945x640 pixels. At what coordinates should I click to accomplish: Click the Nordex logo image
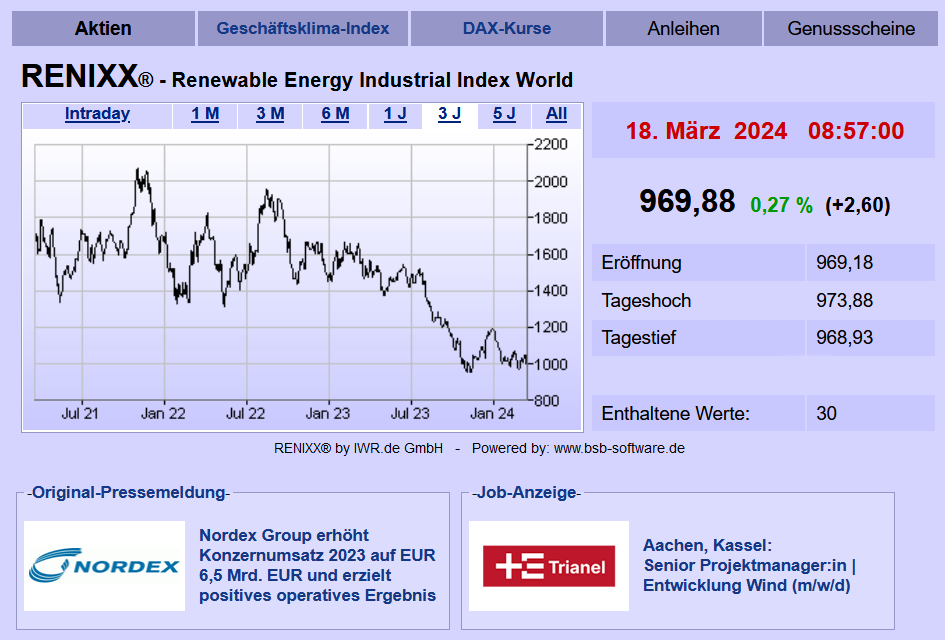(104, 566)
